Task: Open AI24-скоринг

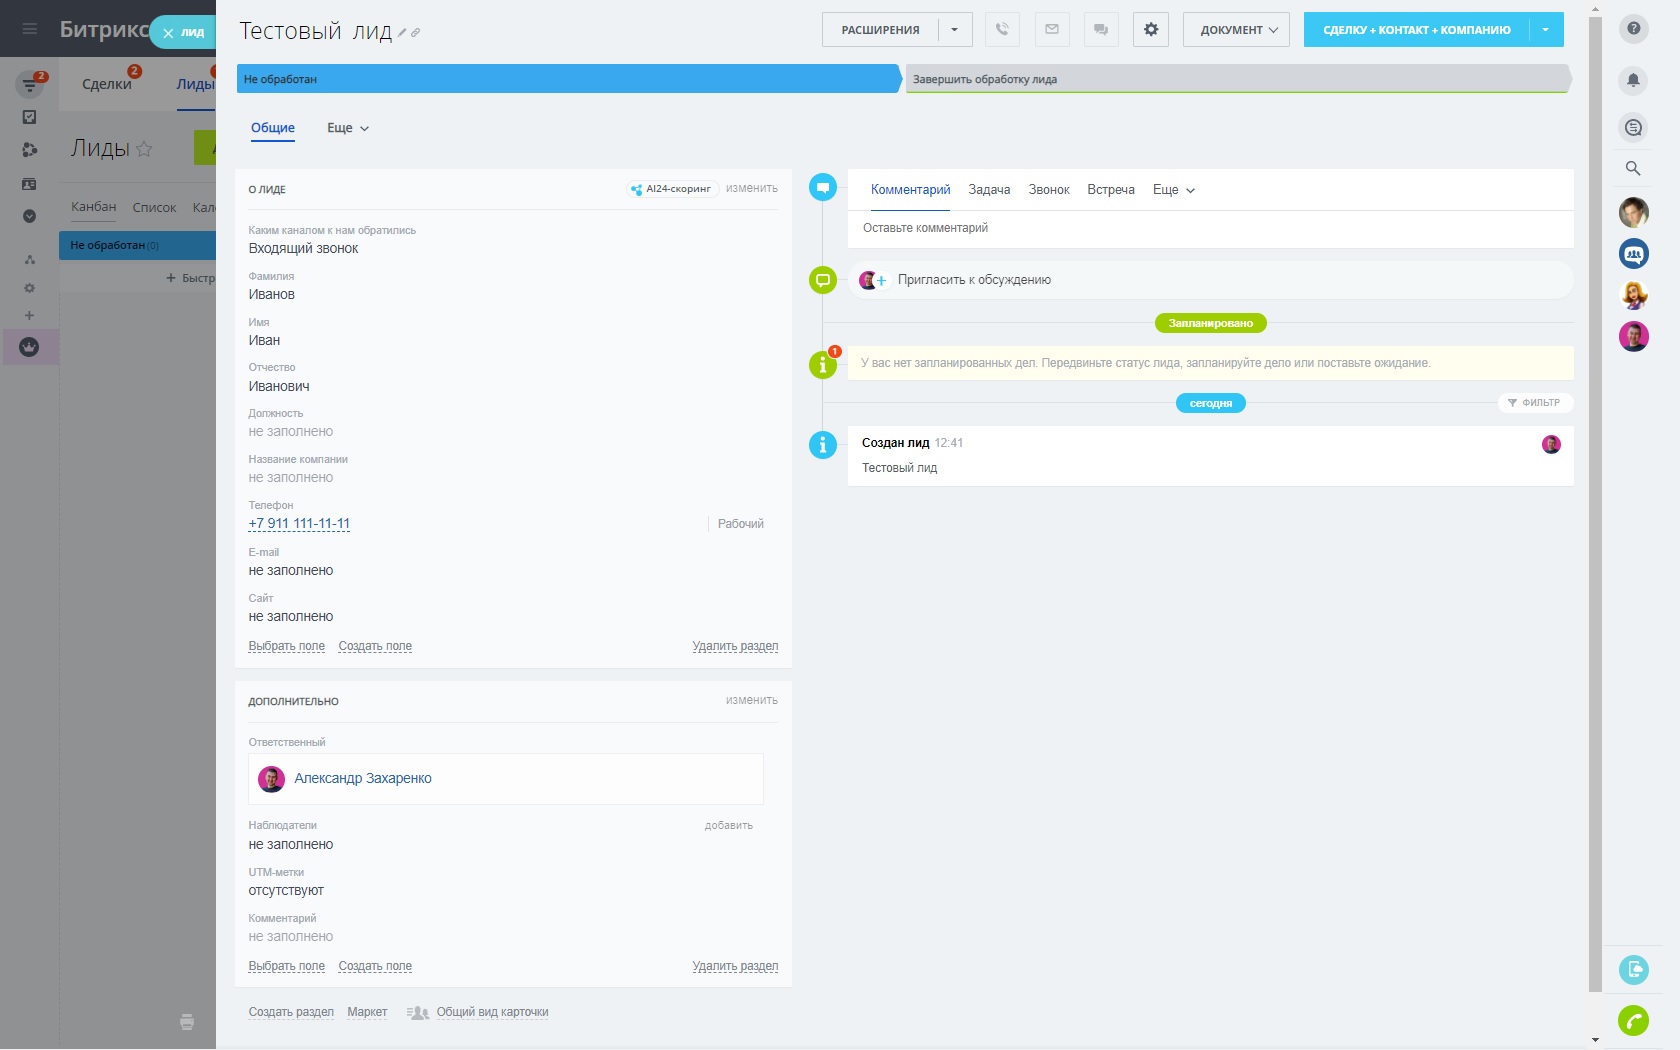Action: pyautogui.click(x=672, y=189)
